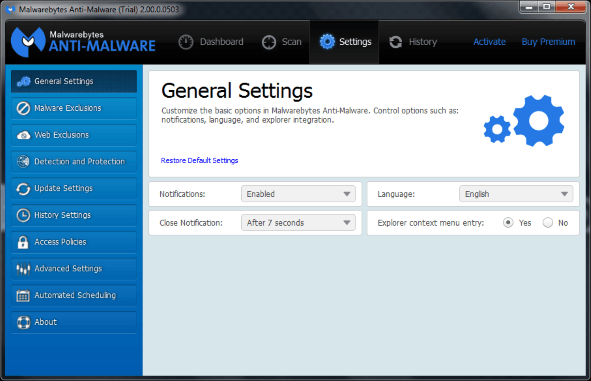Click the About lifebuoy icon
Viewport: 591px width, 381px height.
(x=23, y=322)
